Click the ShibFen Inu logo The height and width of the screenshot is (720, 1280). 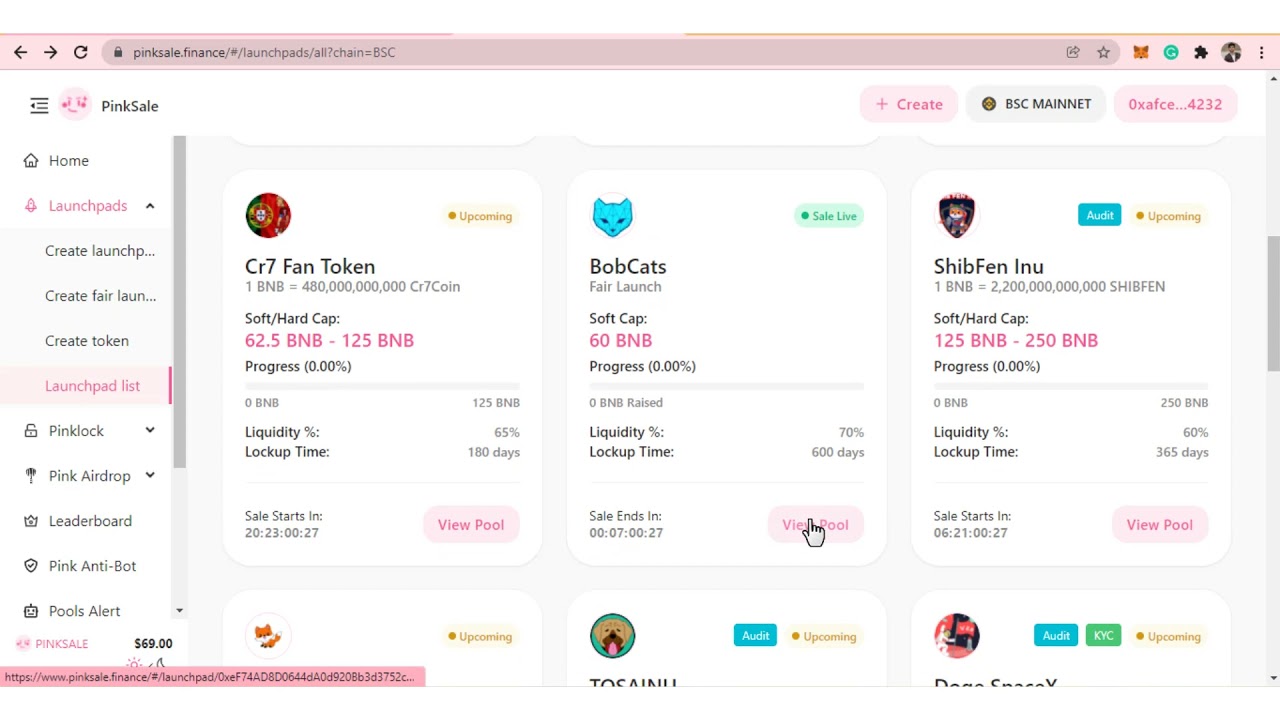point(957,215)
